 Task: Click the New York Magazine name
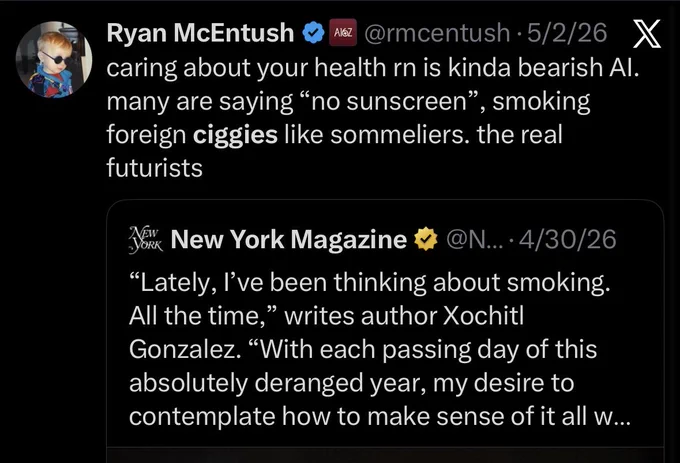289,239
